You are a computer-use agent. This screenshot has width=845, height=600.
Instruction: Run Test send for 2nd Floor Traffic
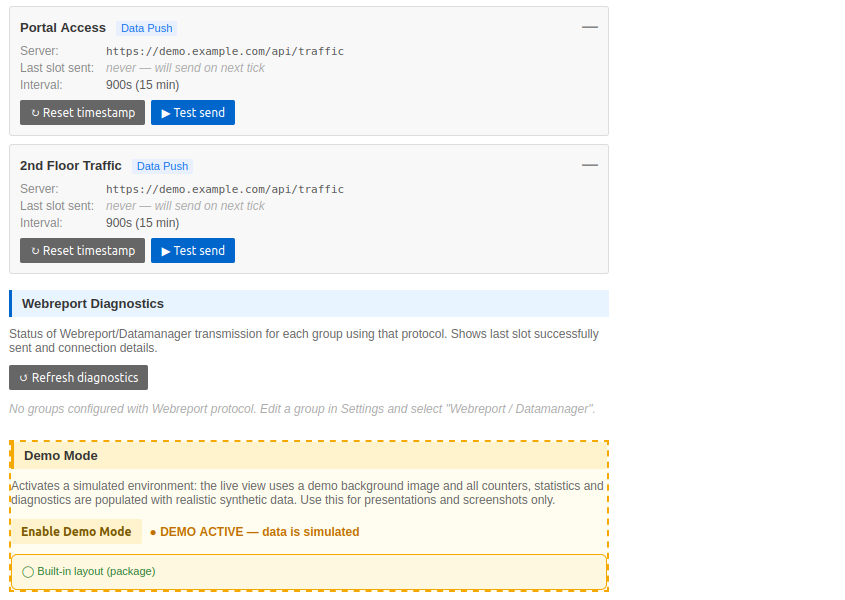[193, 251]
